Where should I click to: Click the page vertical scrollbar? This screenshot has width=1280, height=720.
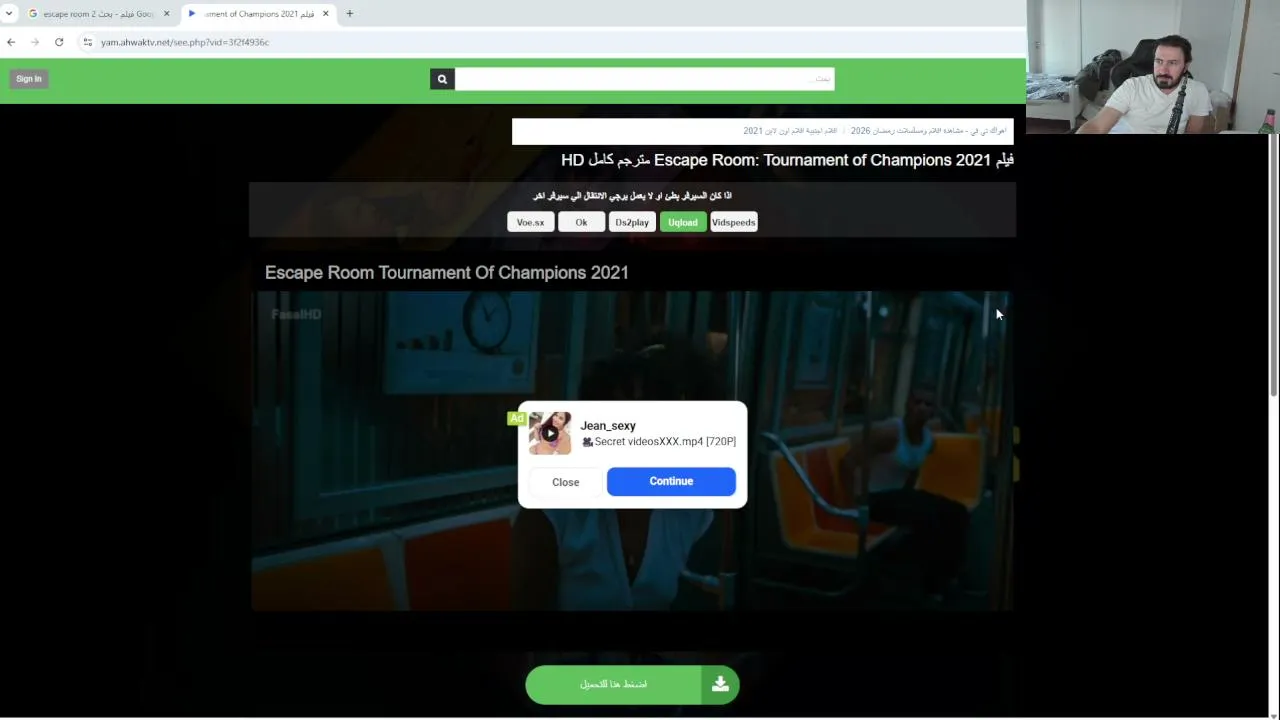click(1273, 265)
